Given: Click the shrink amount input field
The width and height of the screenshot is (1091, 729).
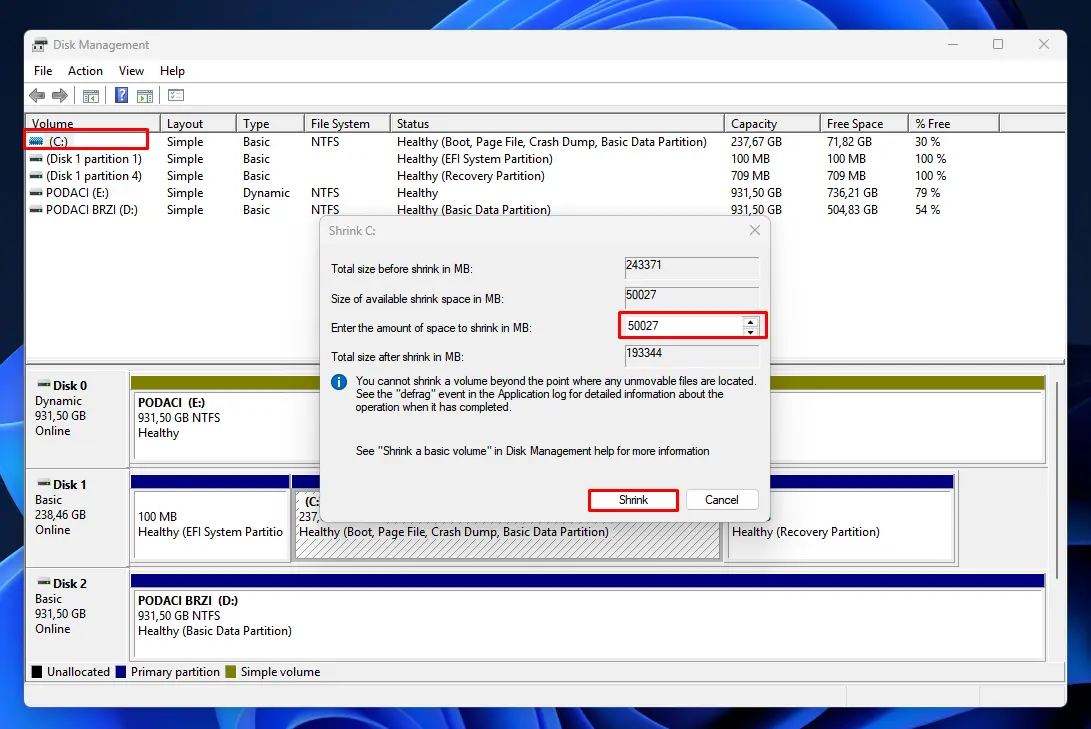Looking at the screenshot, I should pyautogui.click(x=680, y=326).
